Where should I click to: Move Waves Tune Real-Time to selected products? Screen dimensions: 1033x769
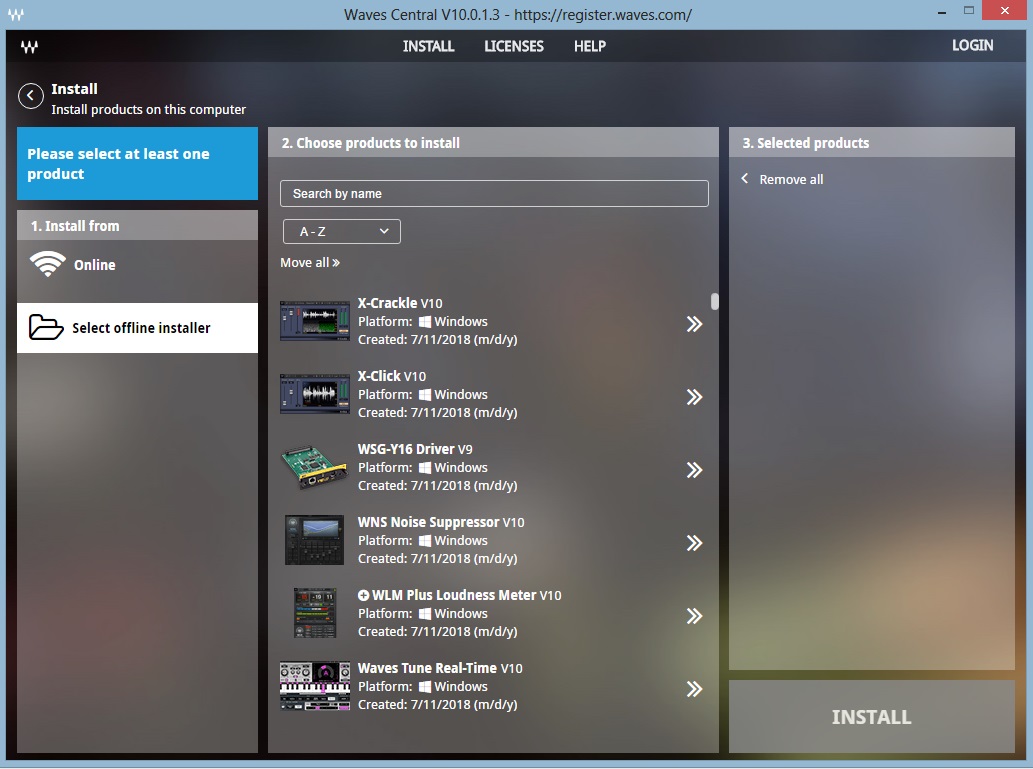pyautogui.click(x=694, y=689)
